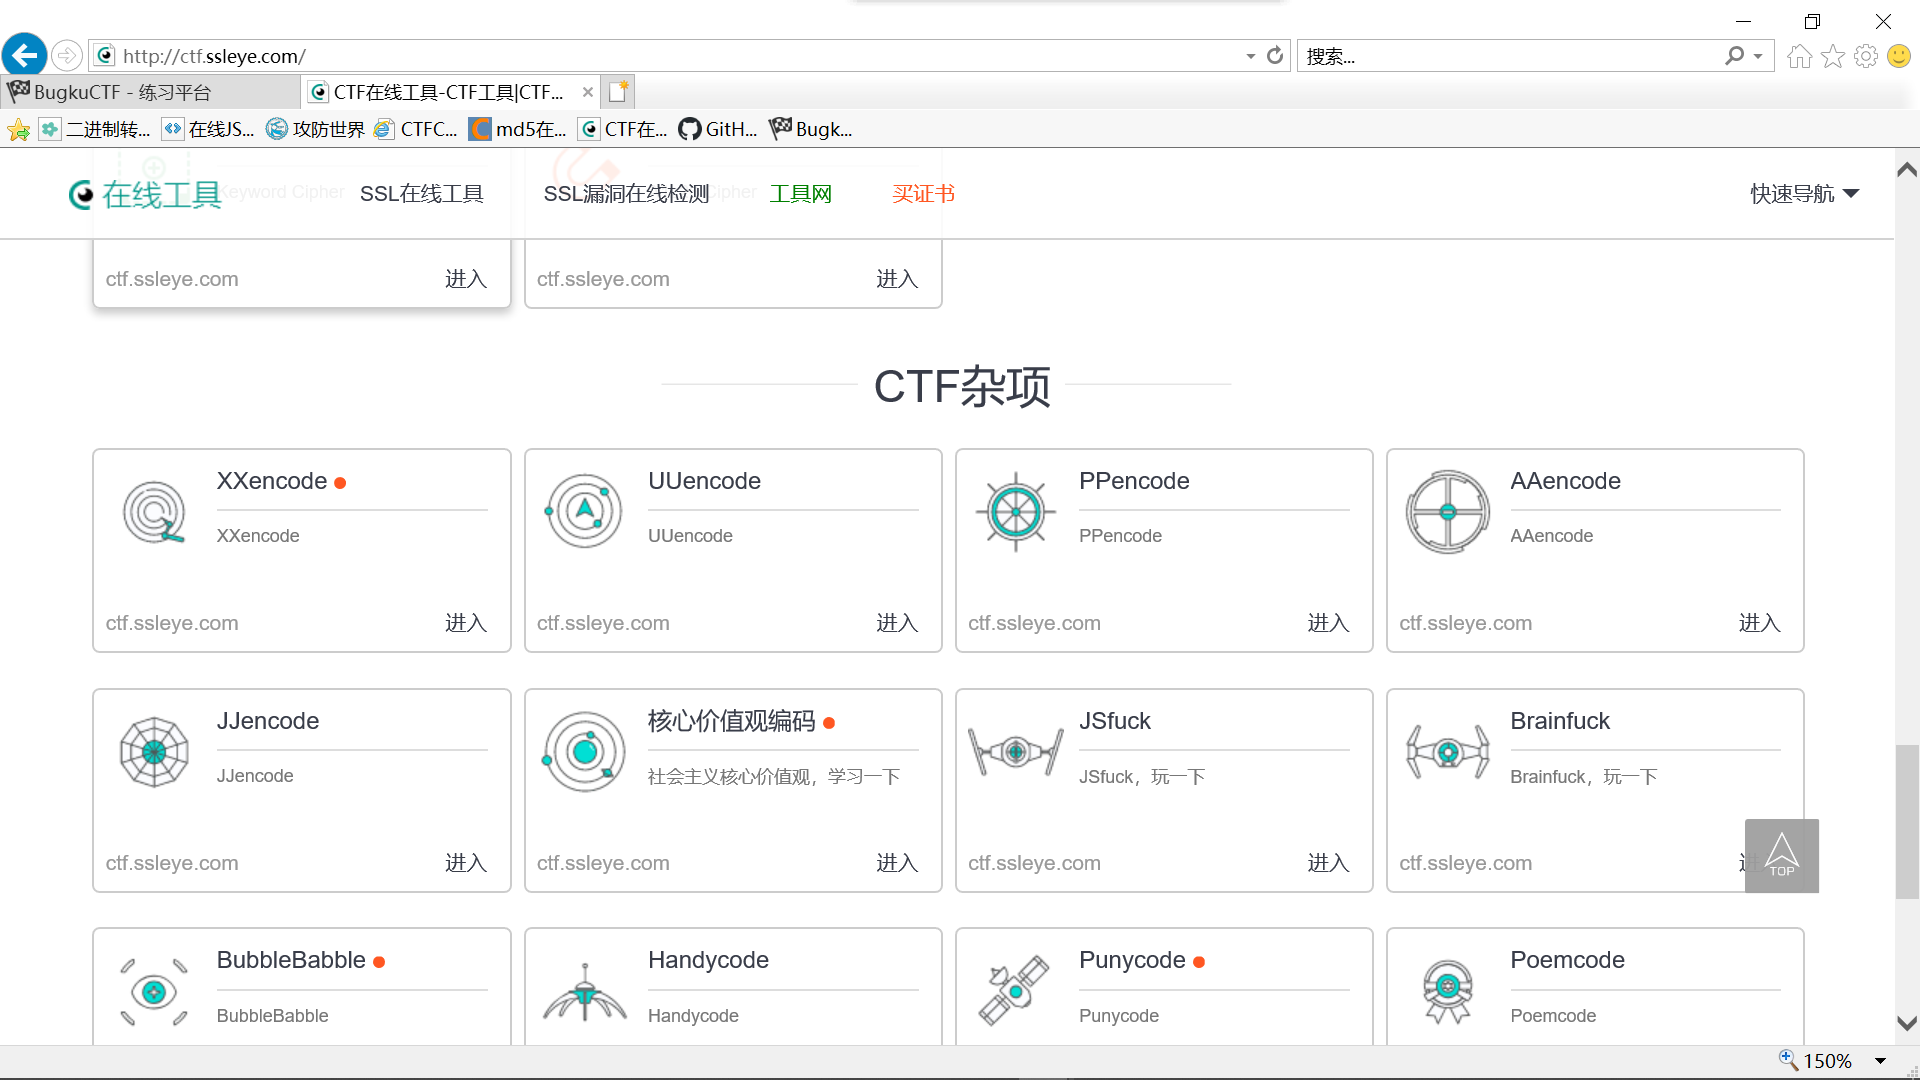Click the BubbleBabble eye icon
Screen dimensions: 1920x1080
click(x=153, y=991)
